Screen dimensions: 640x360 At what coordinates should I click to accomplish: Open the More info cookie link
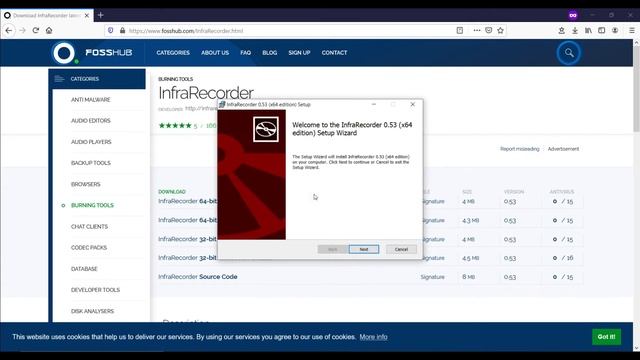373,337
